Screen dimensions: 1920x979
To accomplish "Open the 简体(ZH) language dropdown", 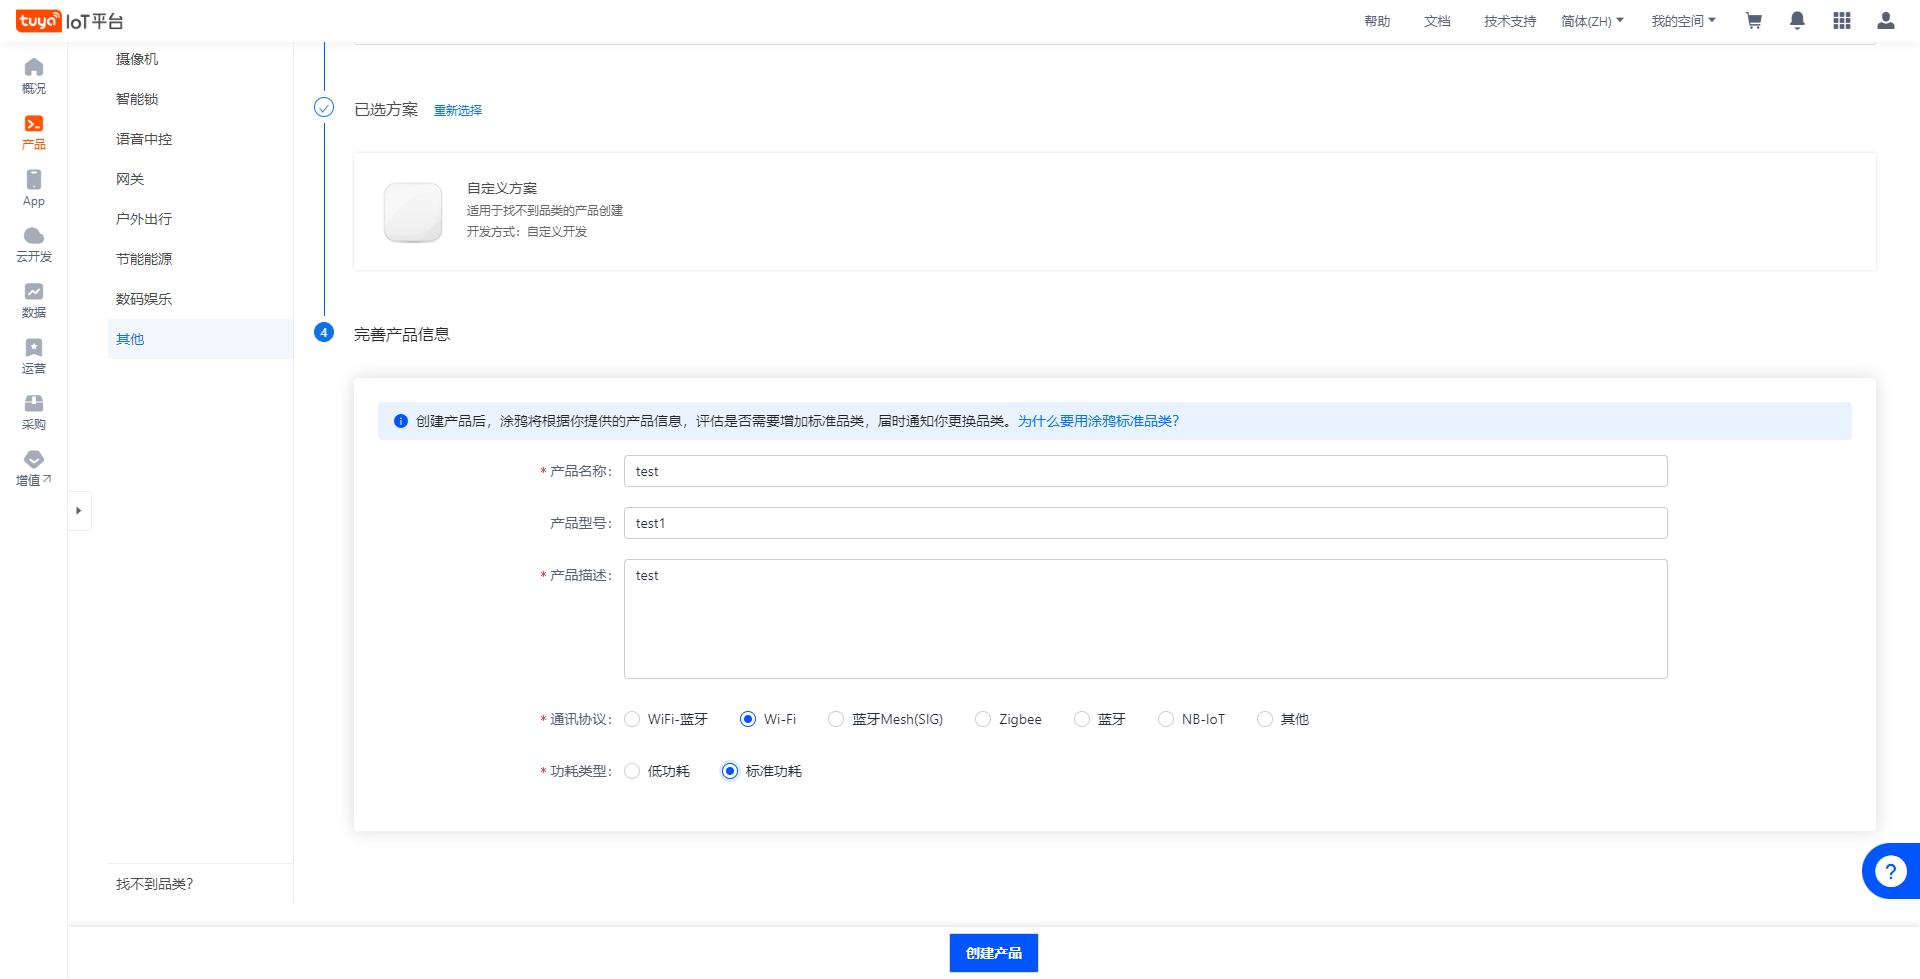I will 1592,21.
